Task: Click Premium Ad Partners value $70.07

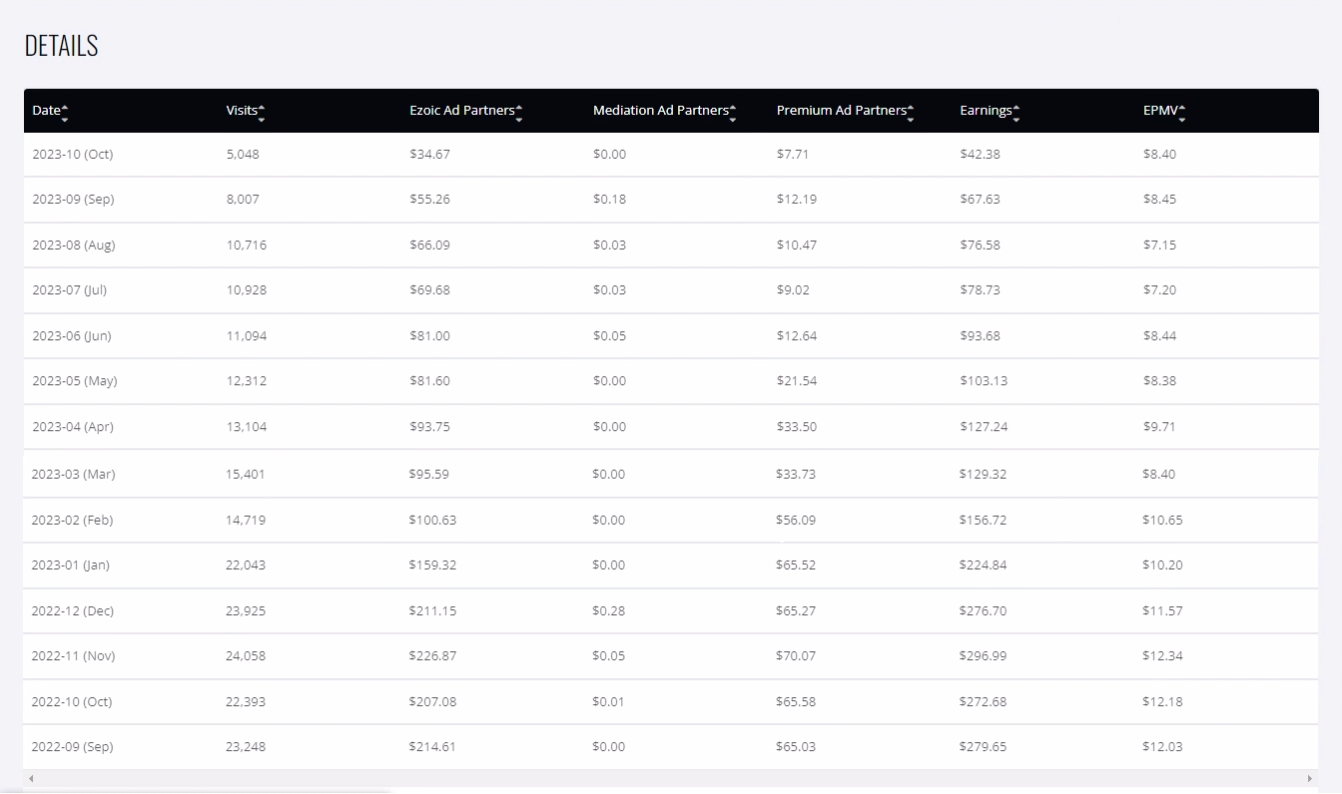Action: (797, 656)
